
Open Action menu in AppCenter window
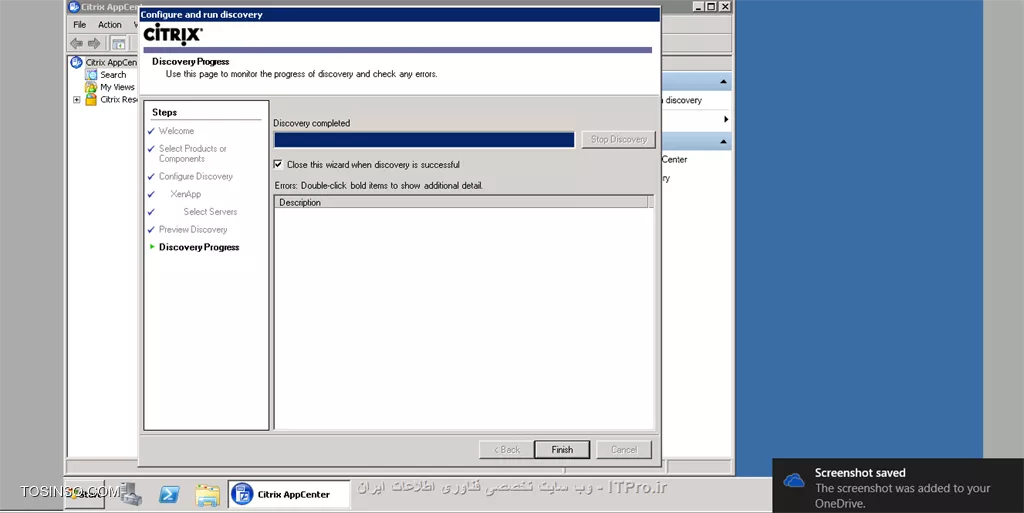click(110, 25)
